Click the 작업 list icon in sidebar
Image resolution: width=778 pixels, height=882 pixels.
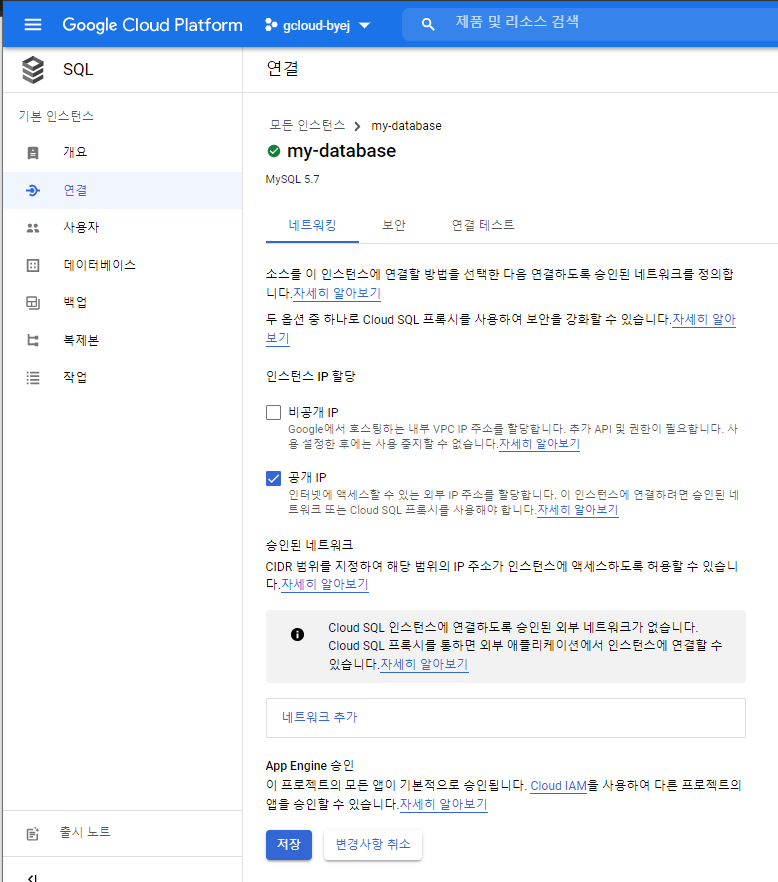(x=33, y=378)
